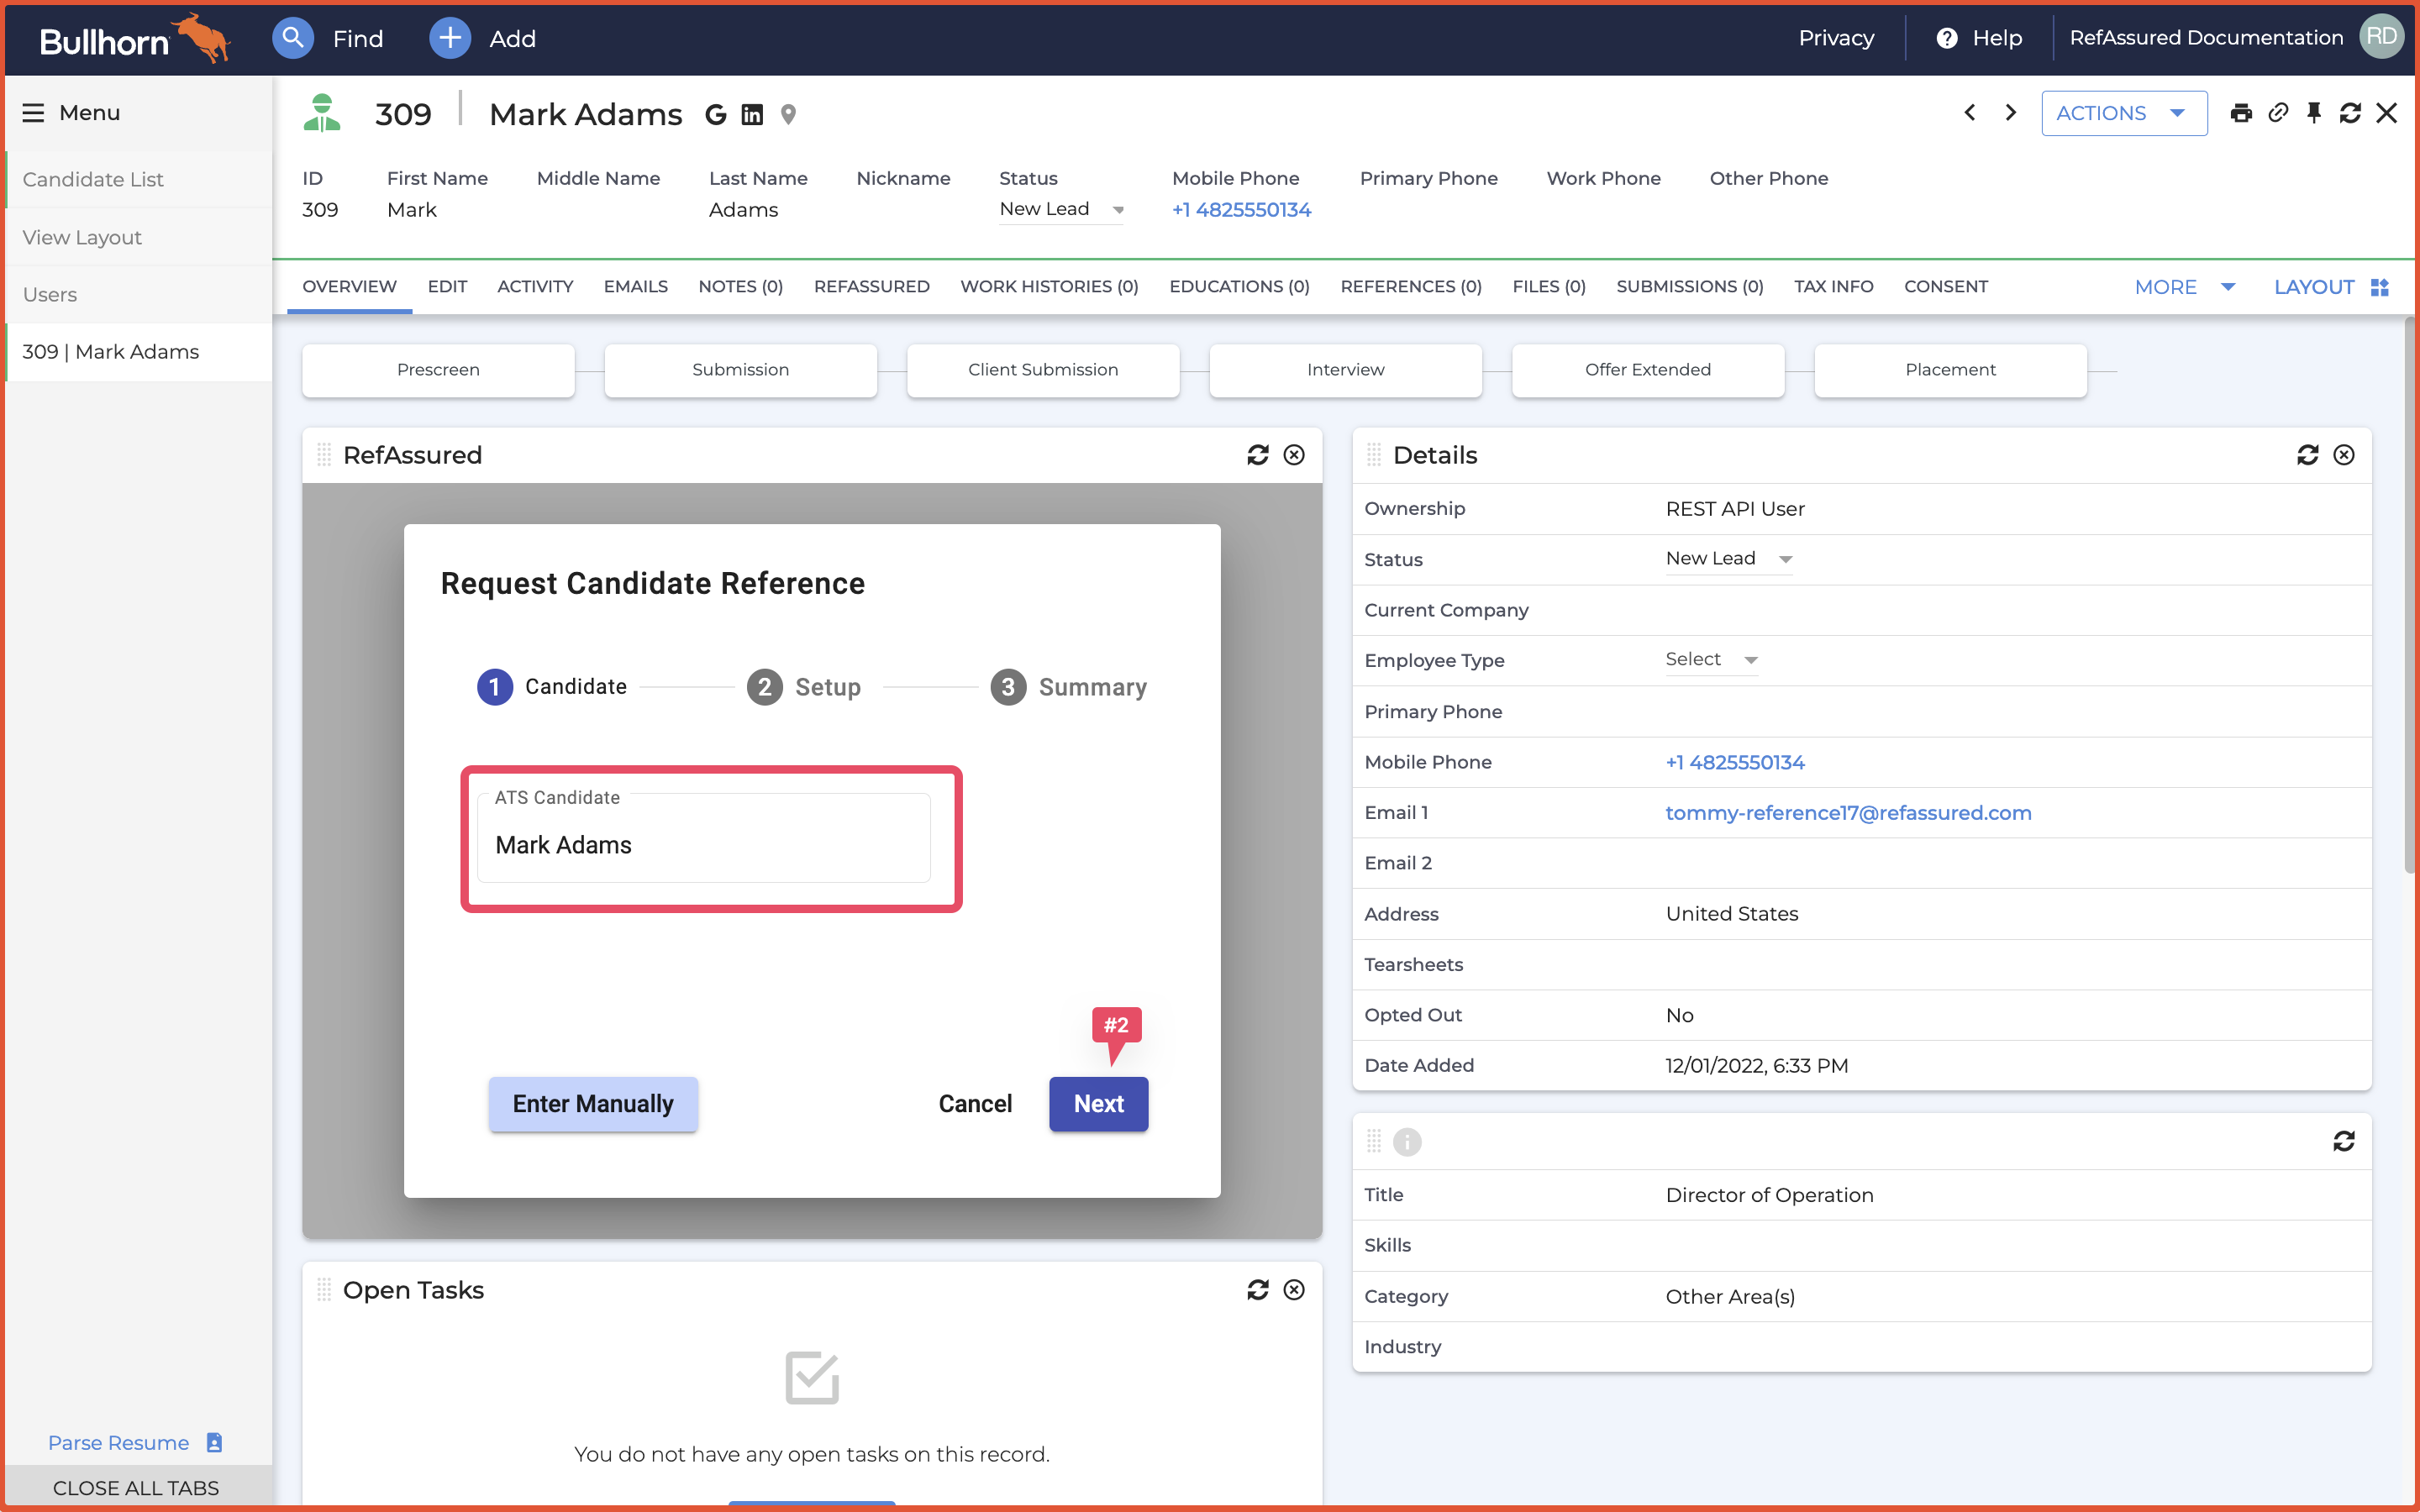Remove the Details card

(2344, 455)
